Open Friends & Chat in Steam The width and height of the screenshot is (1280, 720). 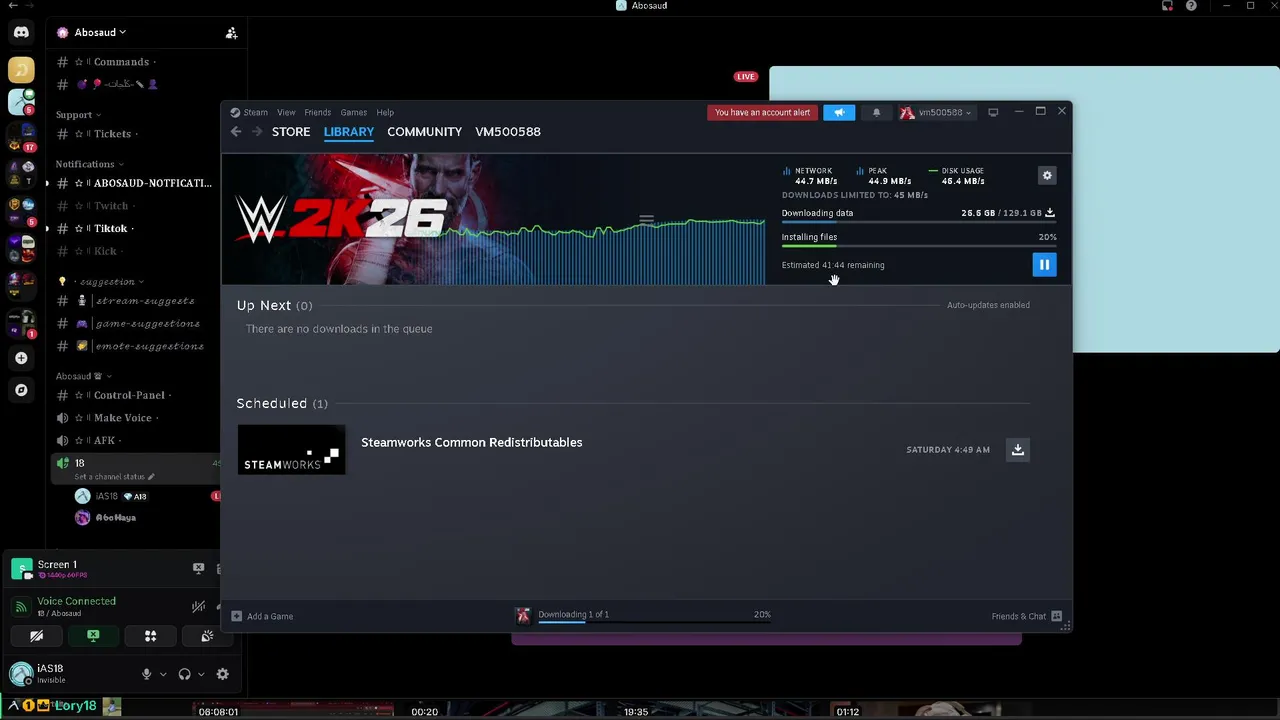point(1026,616)
